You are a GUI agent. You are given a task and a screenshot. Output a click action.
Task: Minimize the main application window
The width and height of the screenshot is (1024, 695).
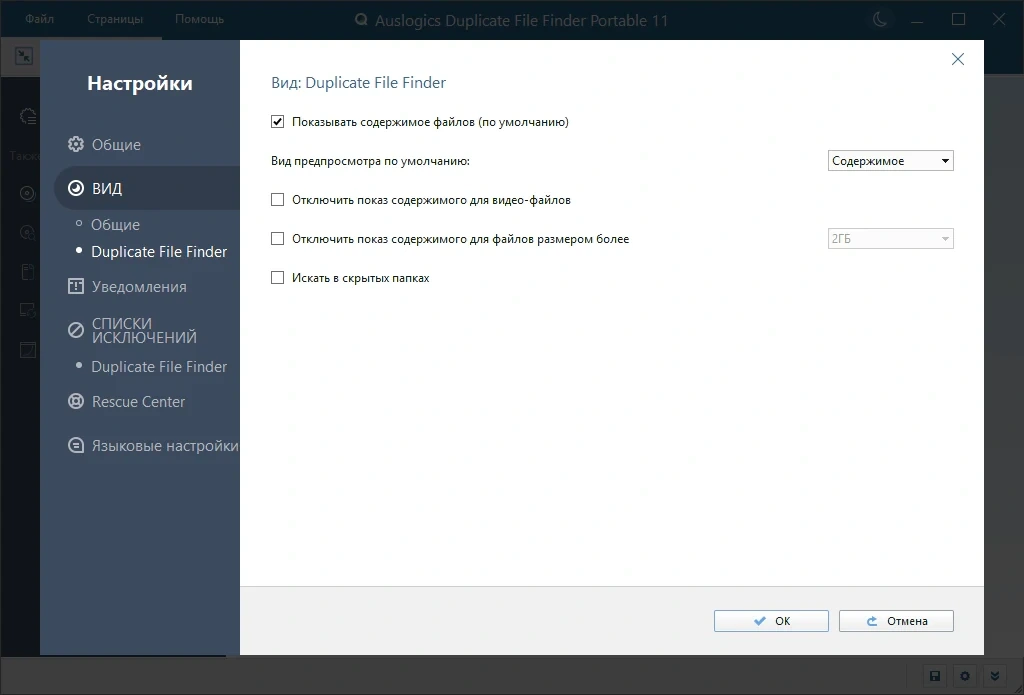(x=920, y=20)
